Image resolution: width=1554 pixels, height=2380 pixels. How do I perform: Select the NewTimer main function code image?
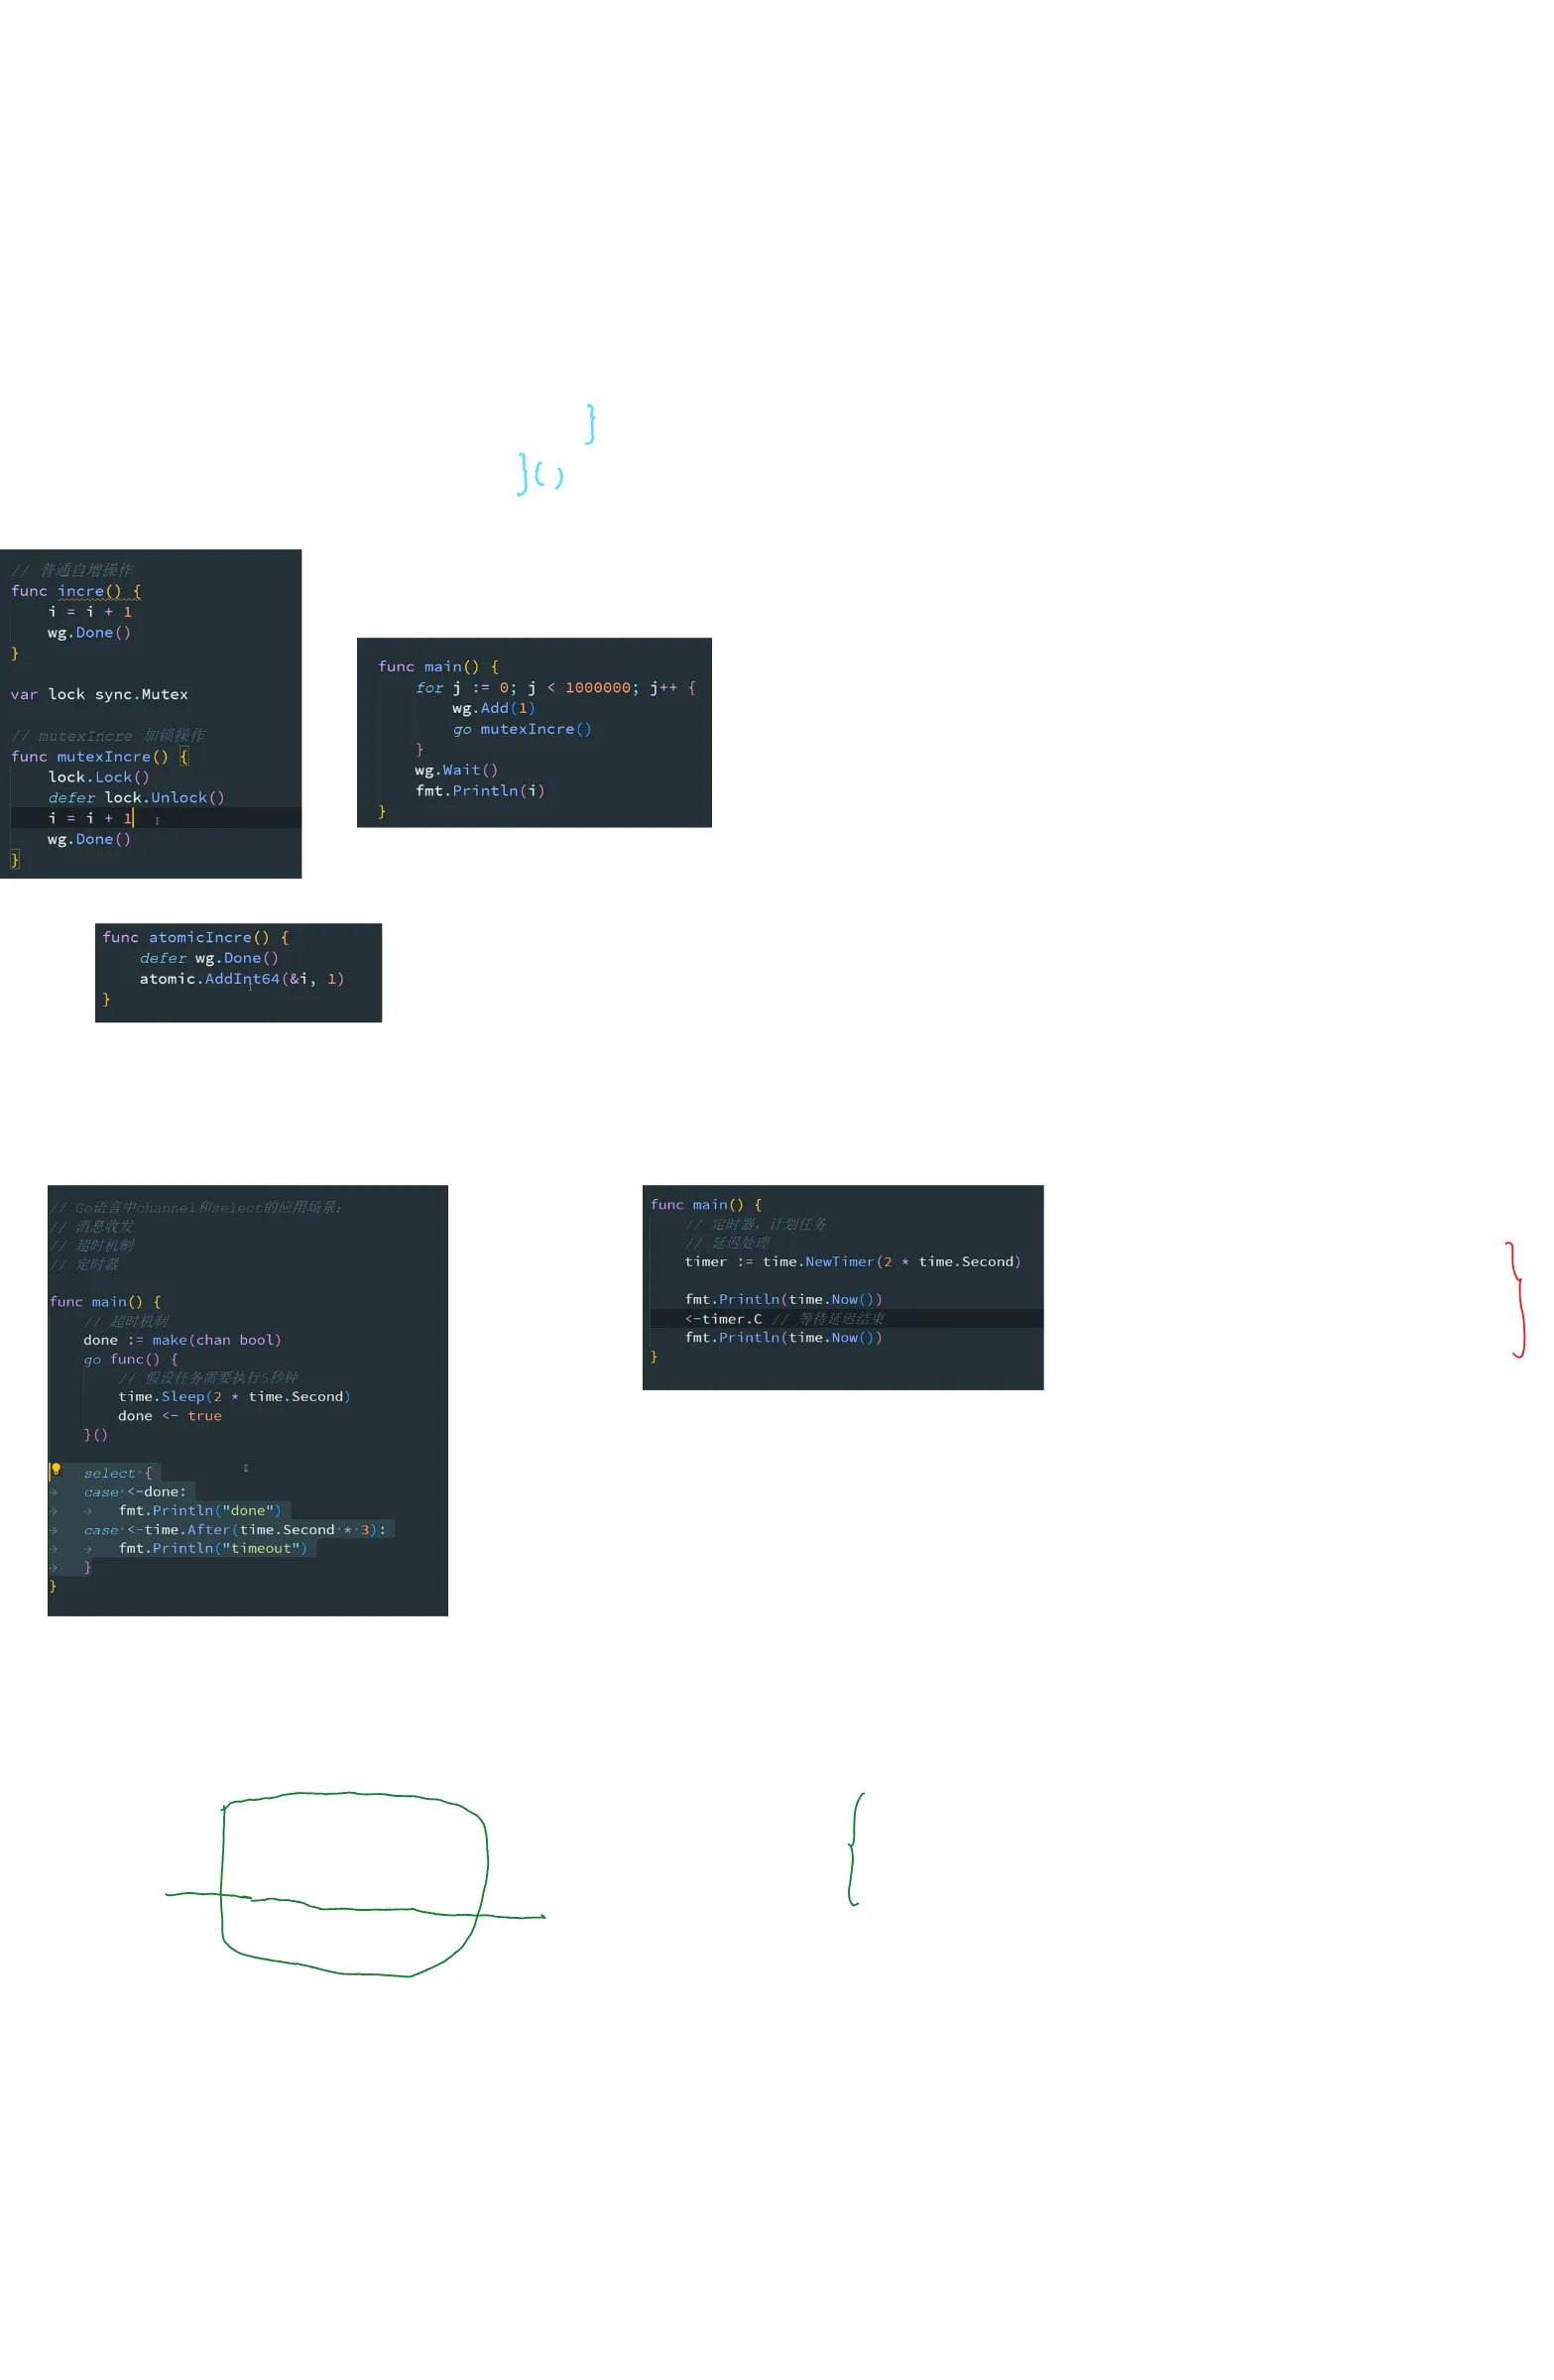(843, 1288)
